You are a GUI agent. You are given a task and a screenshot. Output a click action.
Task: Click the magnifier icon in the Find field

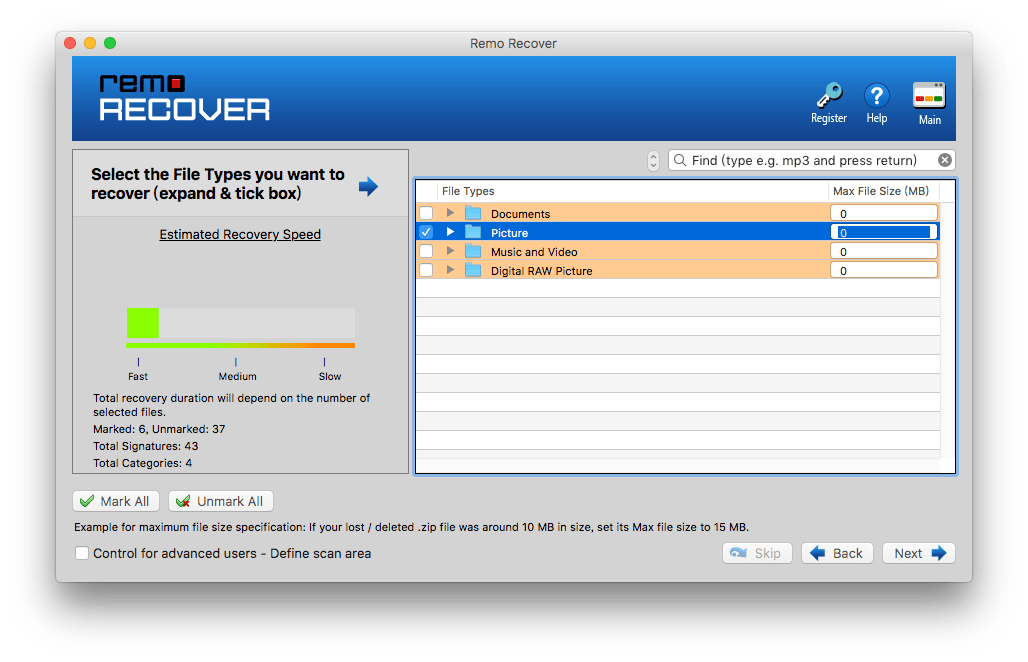(680, 161)
